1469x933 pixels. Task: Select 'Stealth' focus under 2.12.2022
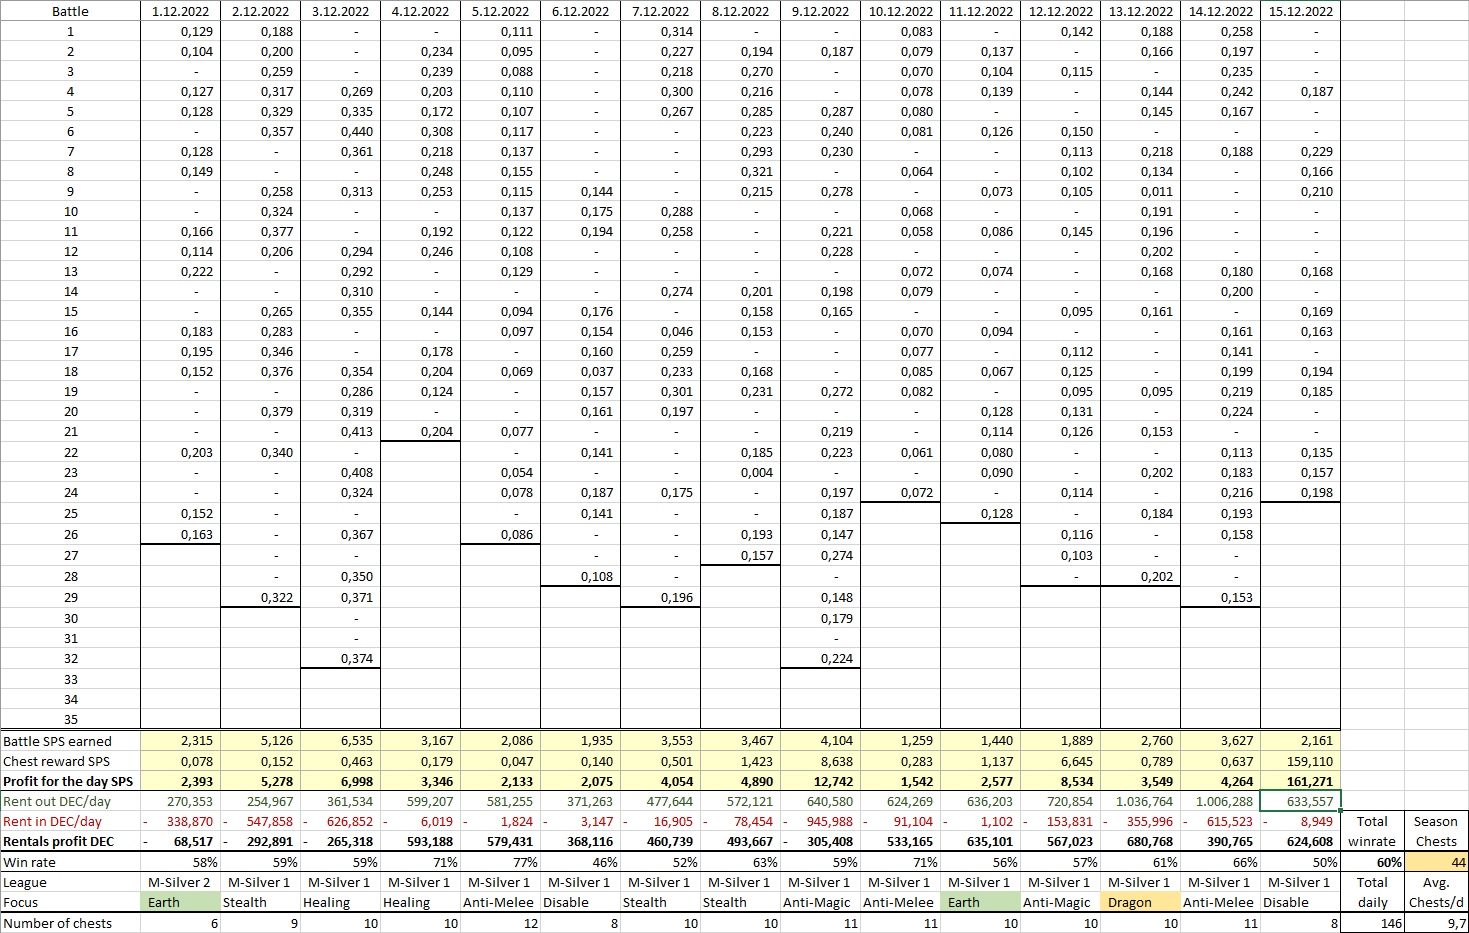pos(260,902)
